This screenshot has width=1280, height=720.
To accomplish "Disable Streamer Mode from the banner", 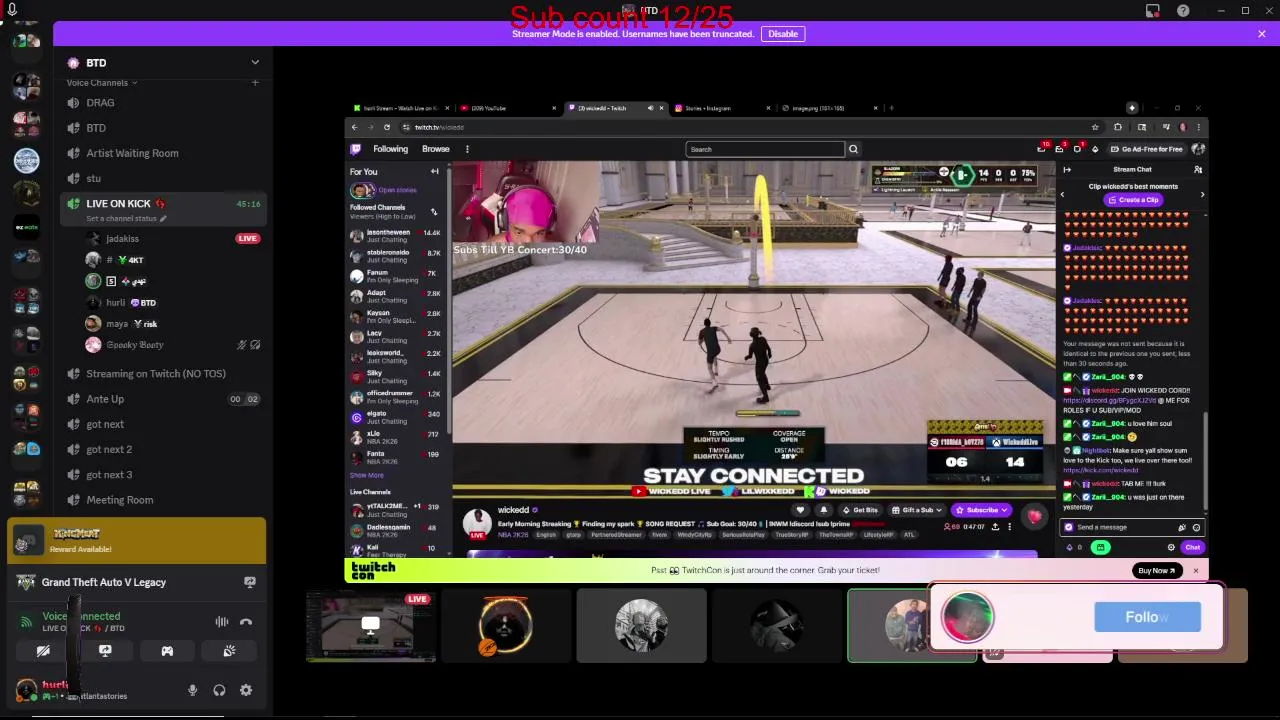I will (x=783, y=34).
